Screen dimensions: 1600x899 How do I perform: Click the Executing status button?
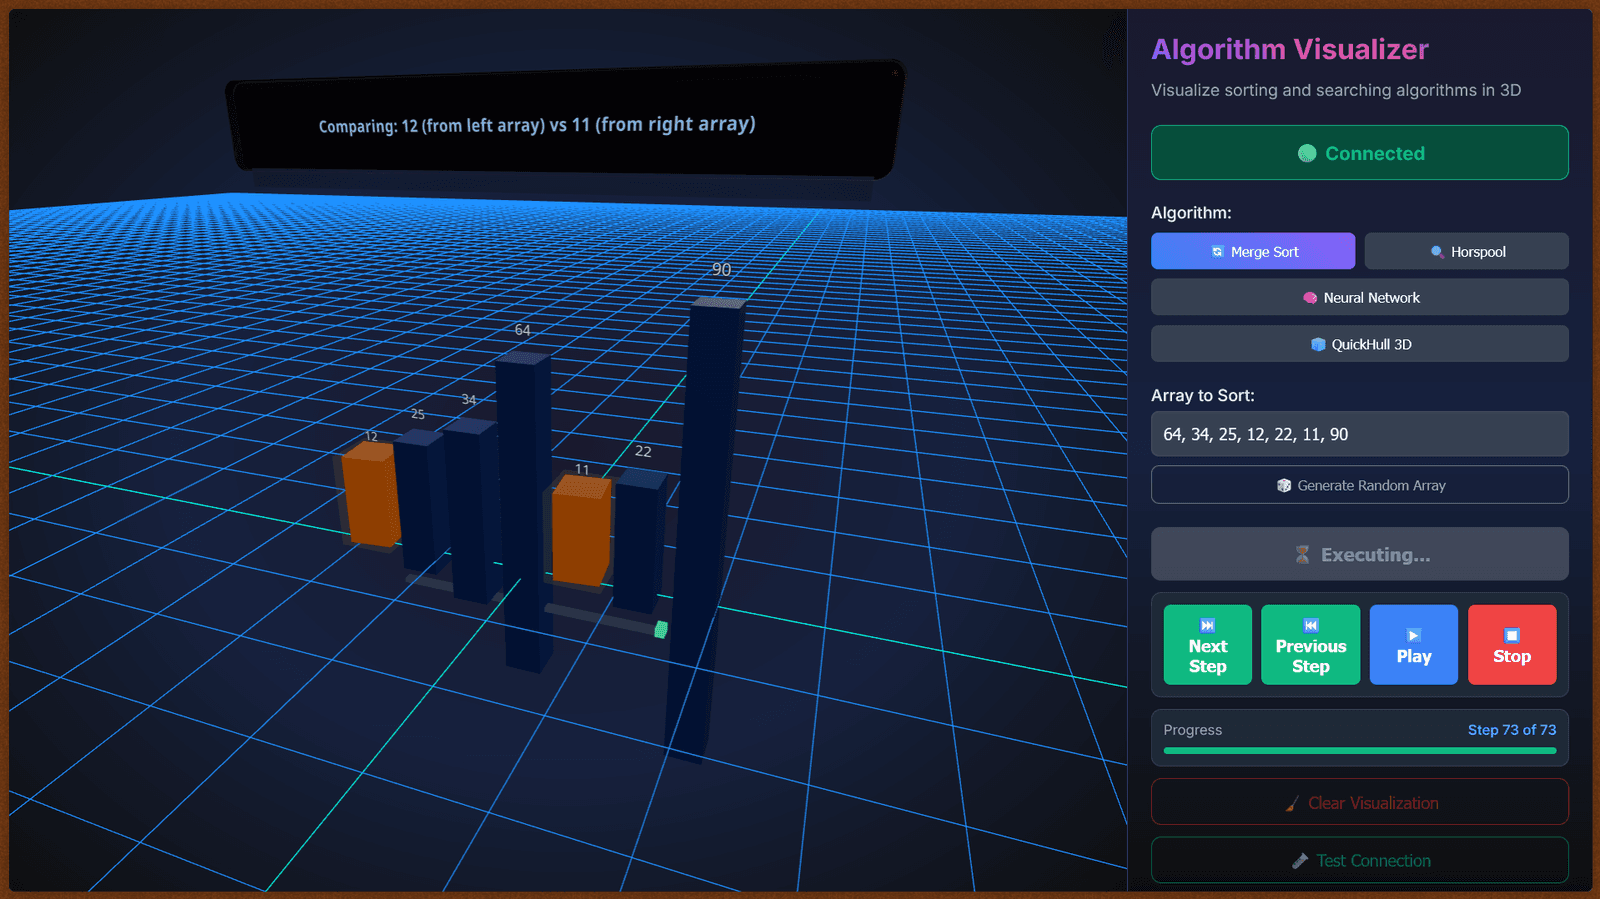tap(1360, 554)
